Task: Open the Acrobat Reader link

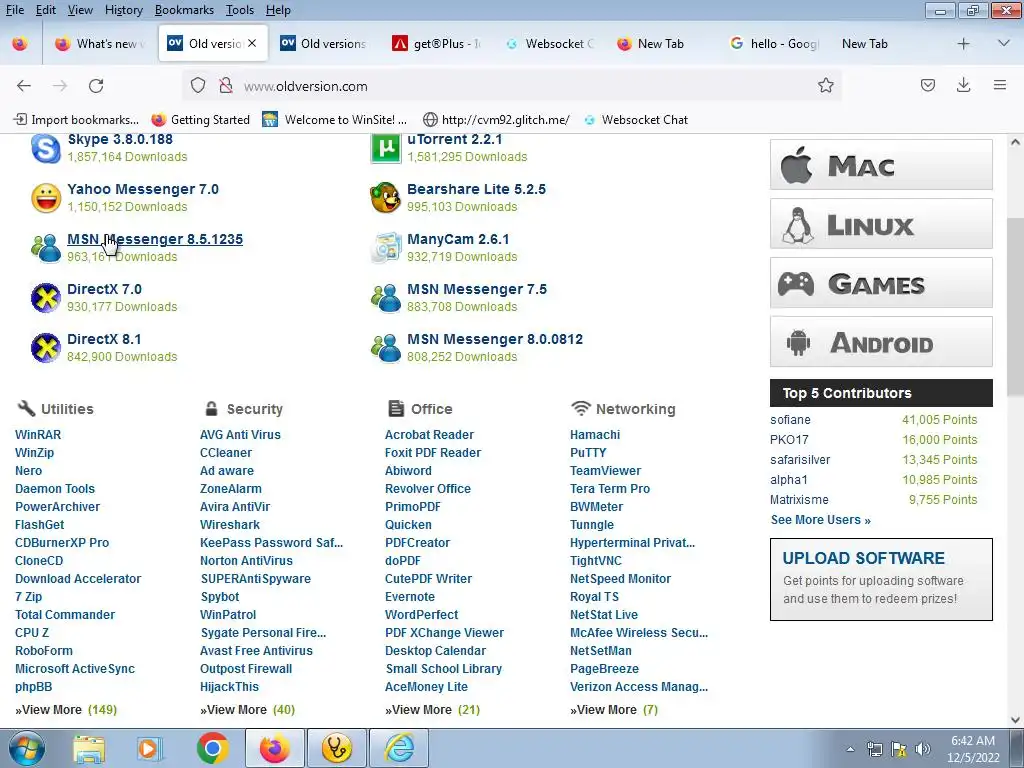Action: pyautogui.click(x=429, y=435)
